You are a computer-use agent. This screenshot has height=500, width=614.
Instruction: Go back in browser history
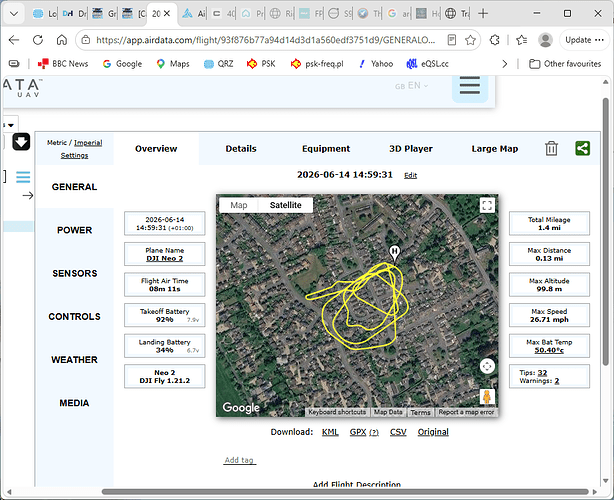pyautogui.click(x=14, y=40)
